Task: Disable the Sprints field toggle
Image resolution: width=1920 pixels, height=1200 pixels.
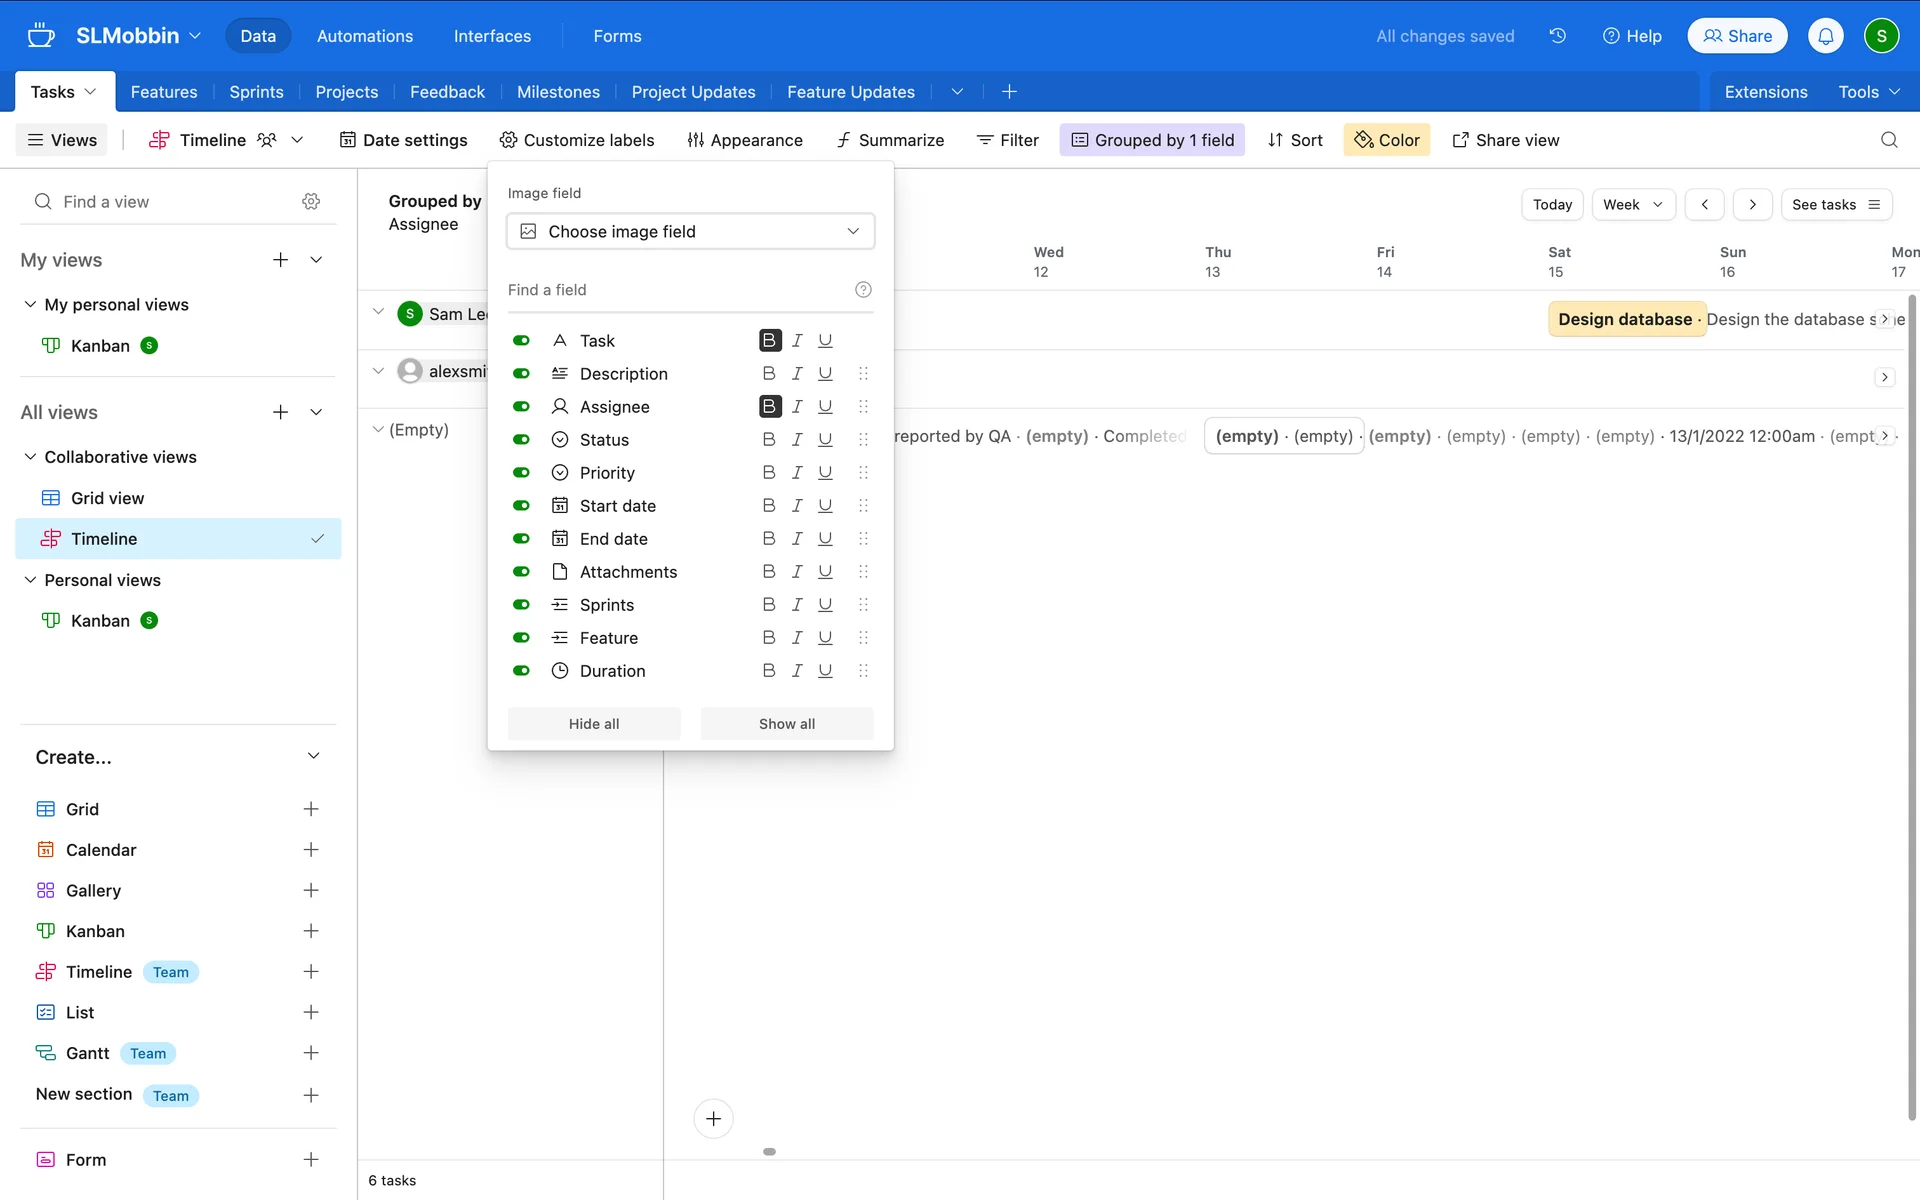Action: (x=521, y=605)
